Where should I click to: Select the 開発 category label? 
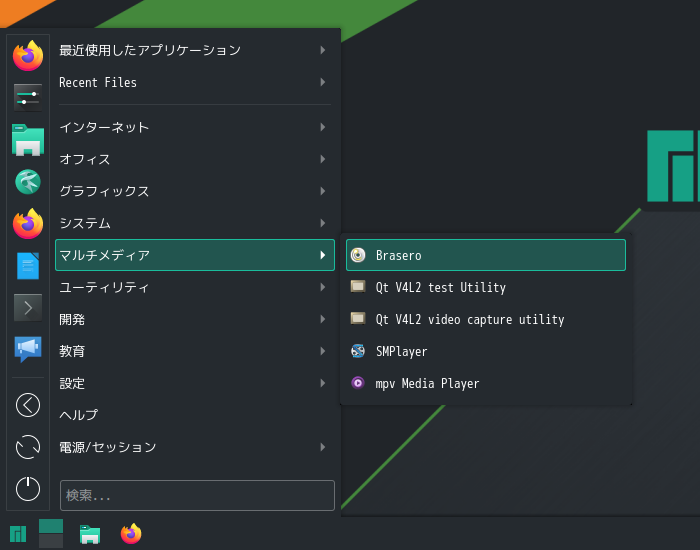click(72, 319)
